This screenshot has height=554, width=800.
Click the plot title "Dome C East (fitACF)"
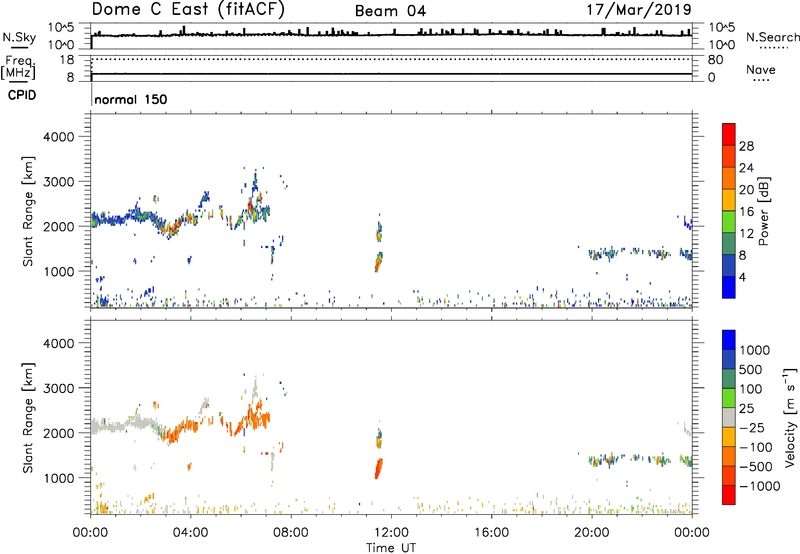[x=188, y=9]
